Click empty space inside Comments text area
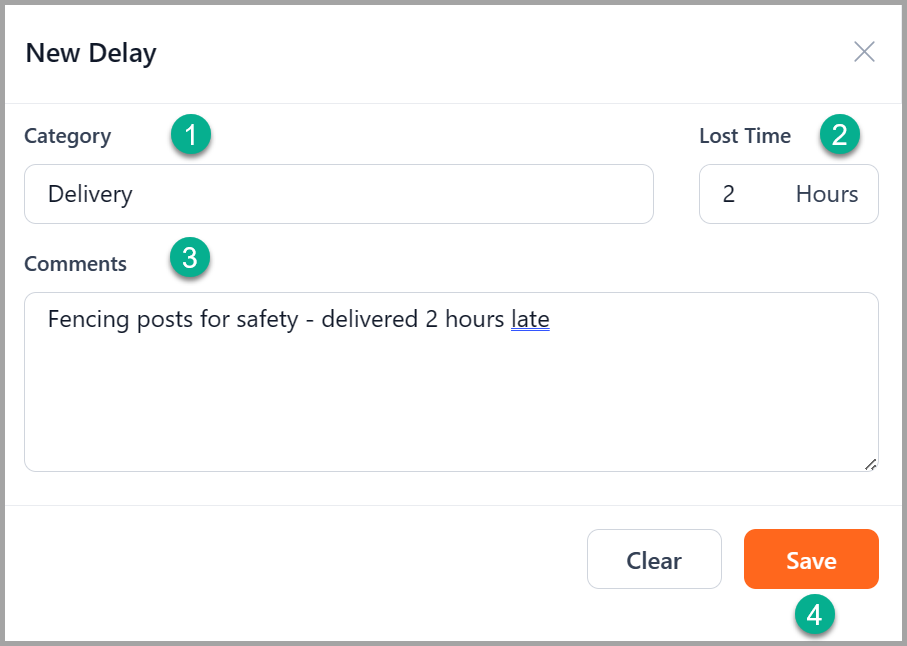Screen dimensions: 907x646 point(451,405)
